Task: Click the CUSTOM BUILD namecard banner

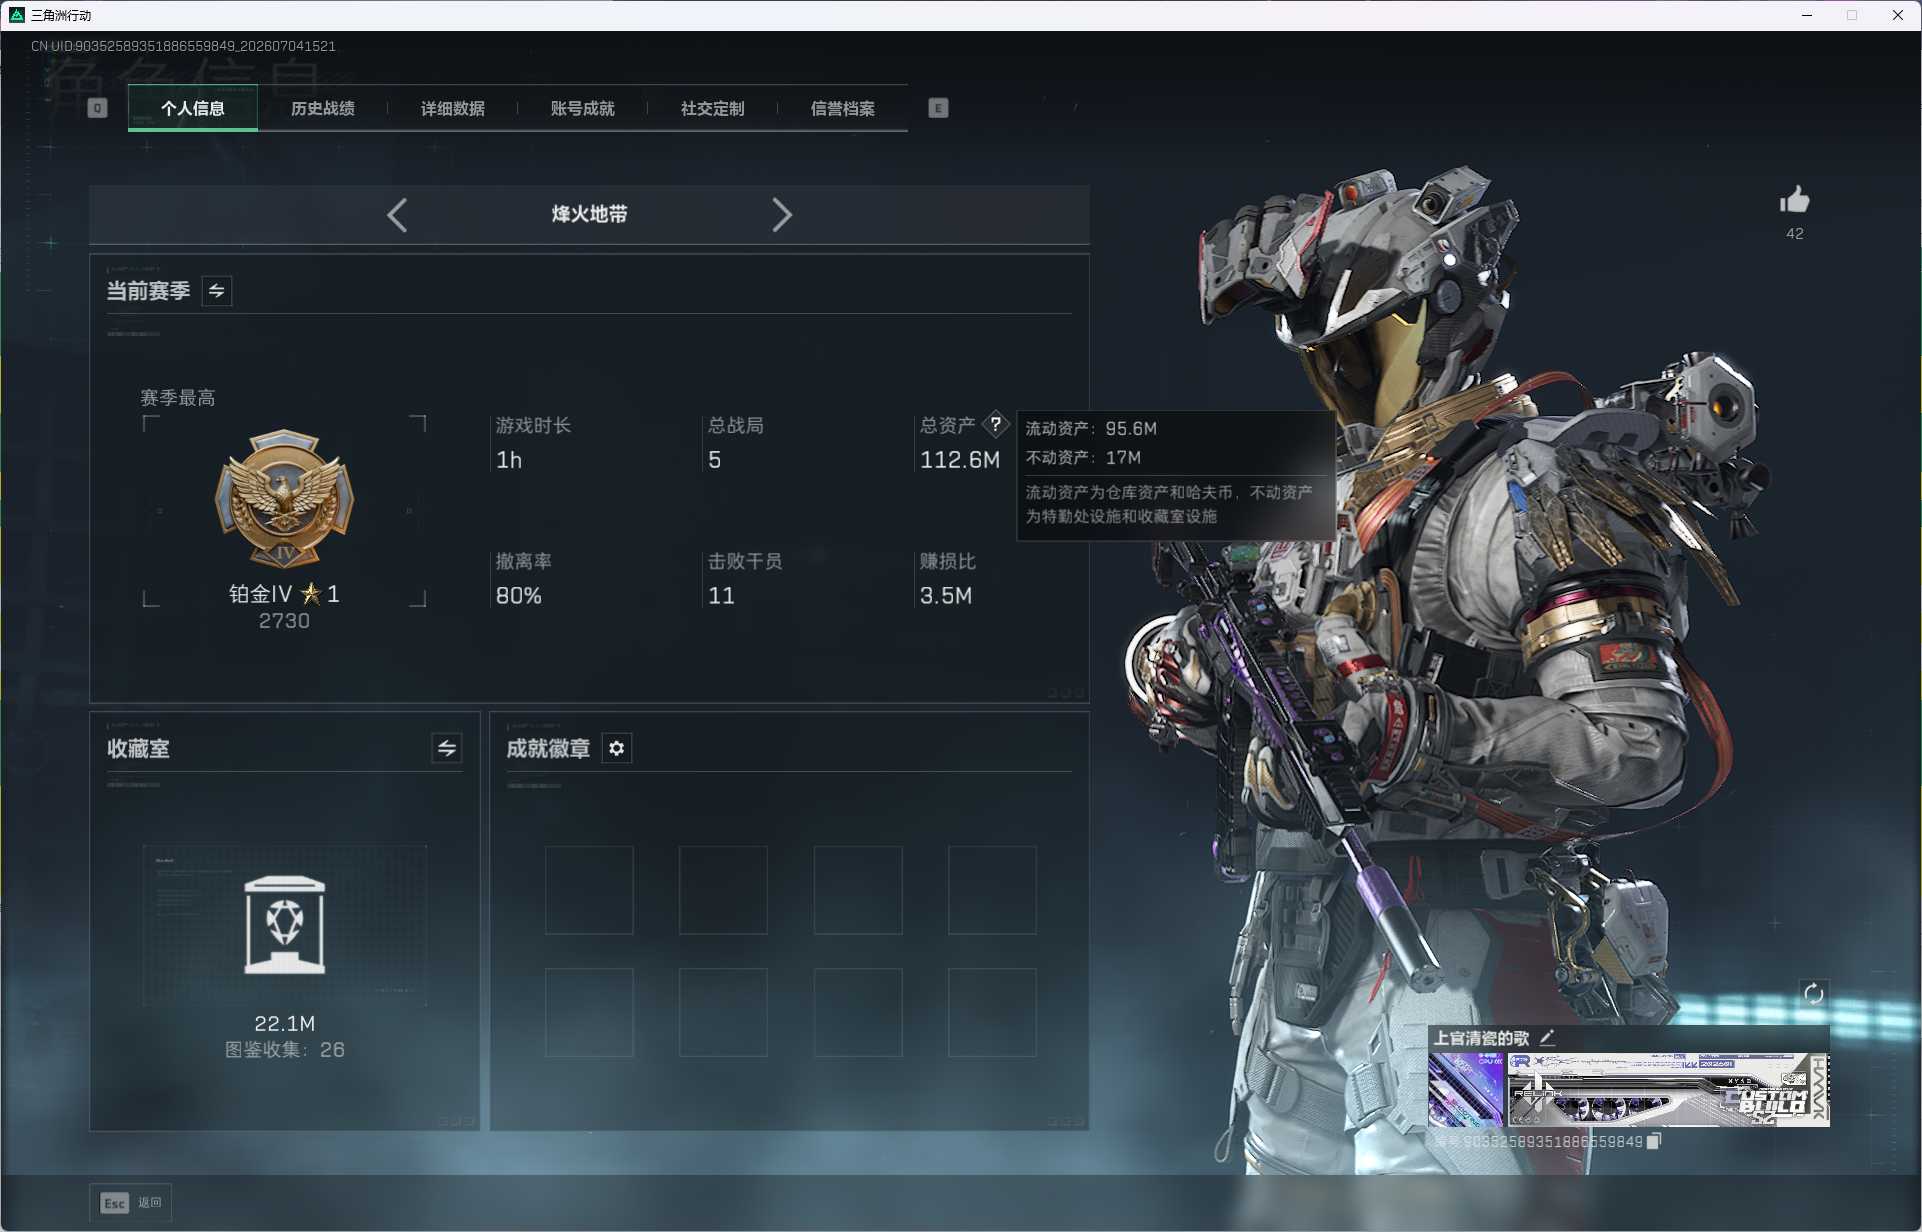Action: tap(1668, 1089)
